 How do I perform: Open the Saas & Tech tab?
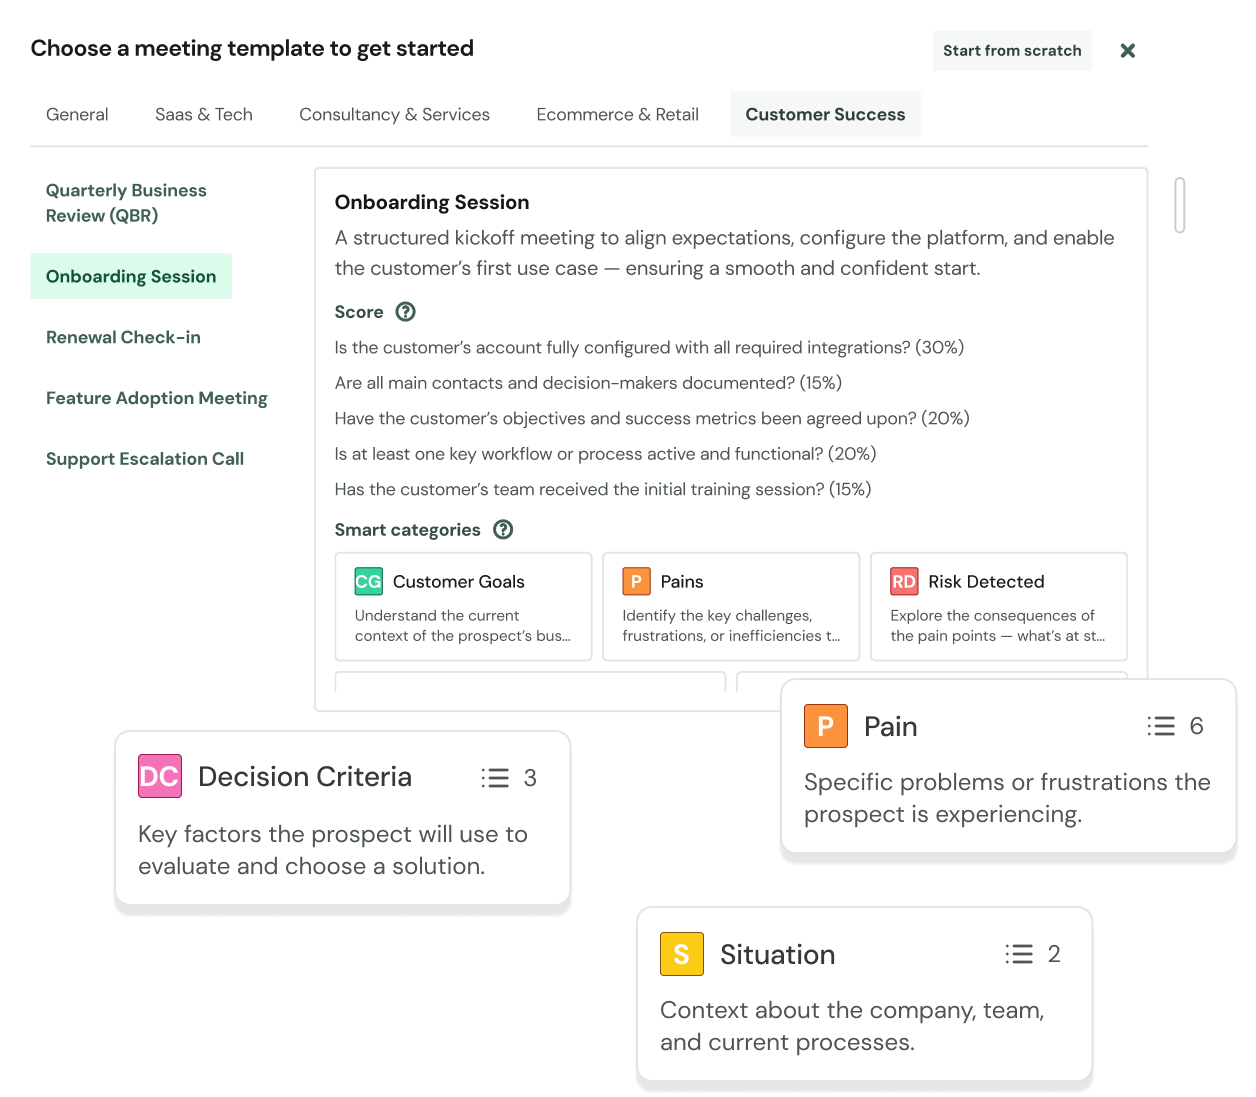(204, 115)
